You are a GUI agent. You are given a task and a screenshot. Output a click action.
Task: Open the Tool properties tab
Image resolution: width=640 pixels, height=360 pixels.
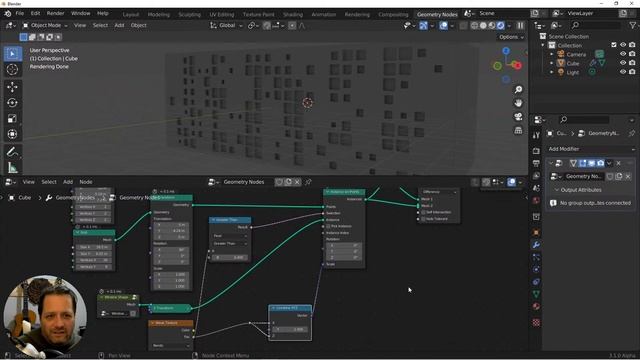pyautogui.click(x=536, y=135)
